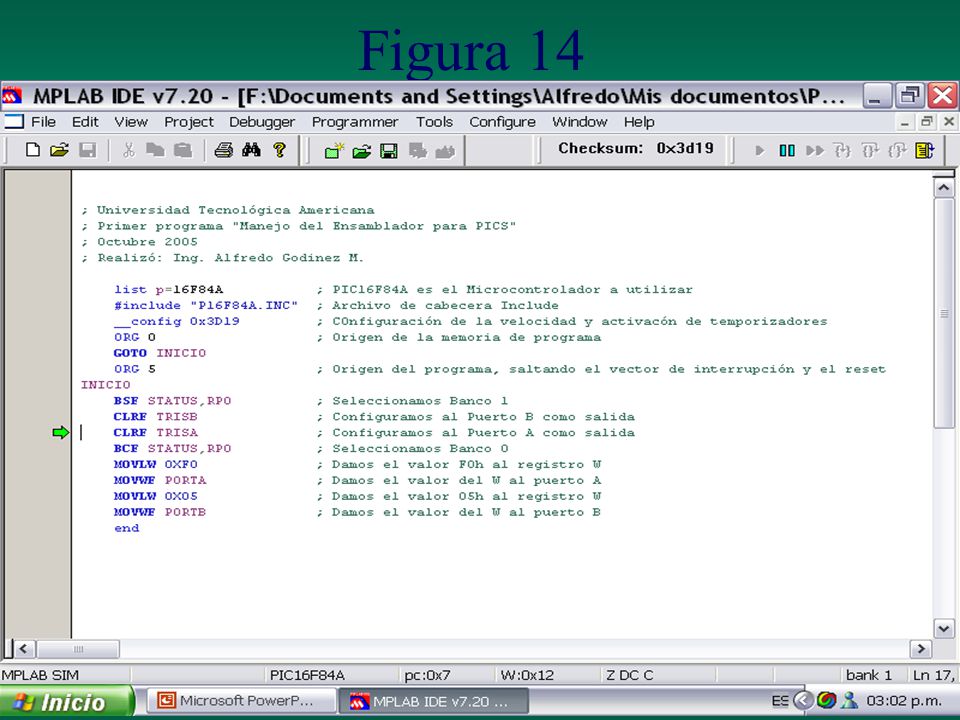
Task: Click the Step Into debugger icon
Action: [842, 150]
